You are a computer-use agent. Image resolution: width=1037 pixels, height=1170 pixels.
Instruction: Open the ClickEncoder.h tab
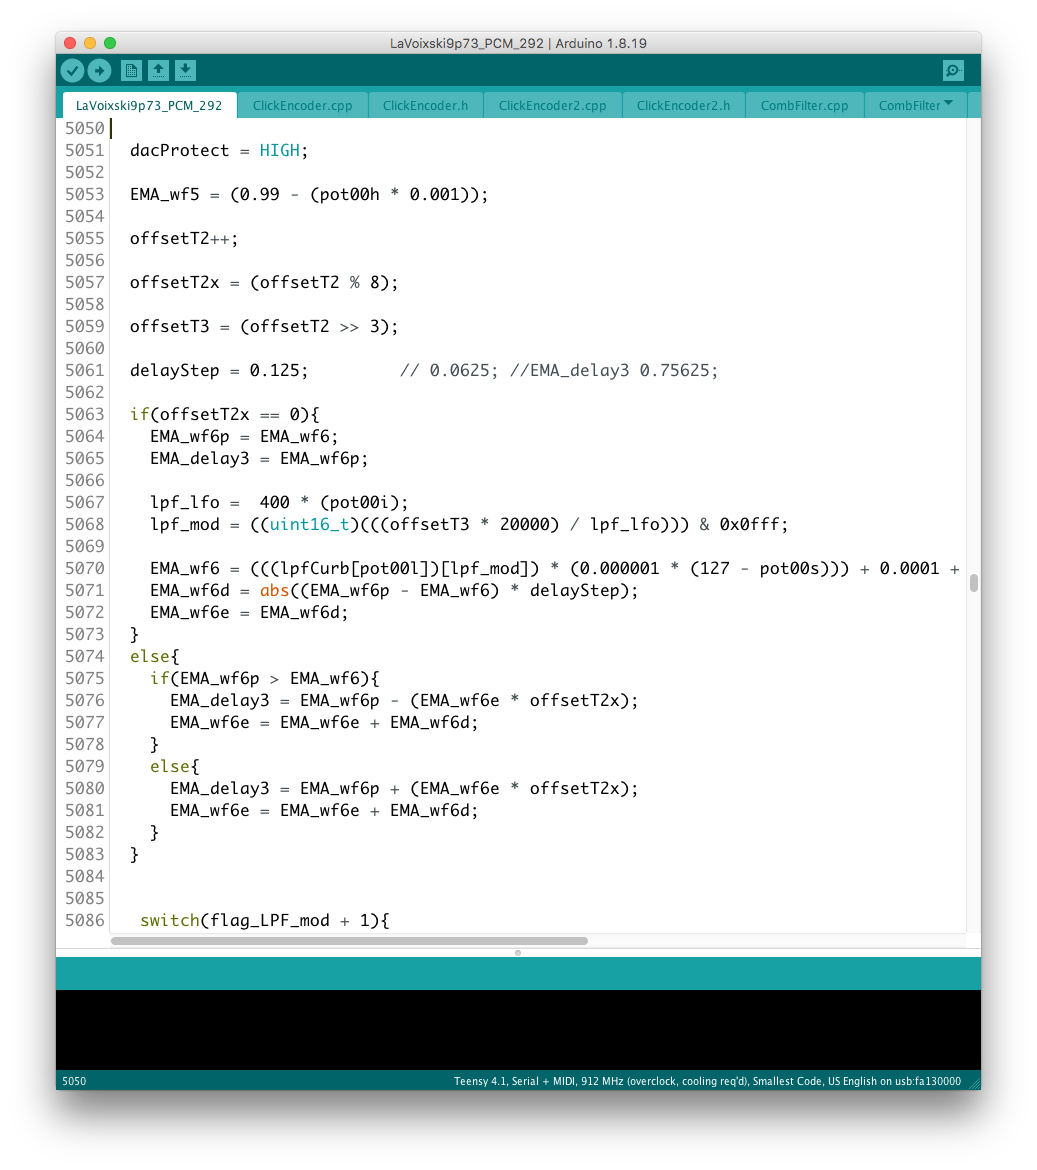[x=425, y=105]
